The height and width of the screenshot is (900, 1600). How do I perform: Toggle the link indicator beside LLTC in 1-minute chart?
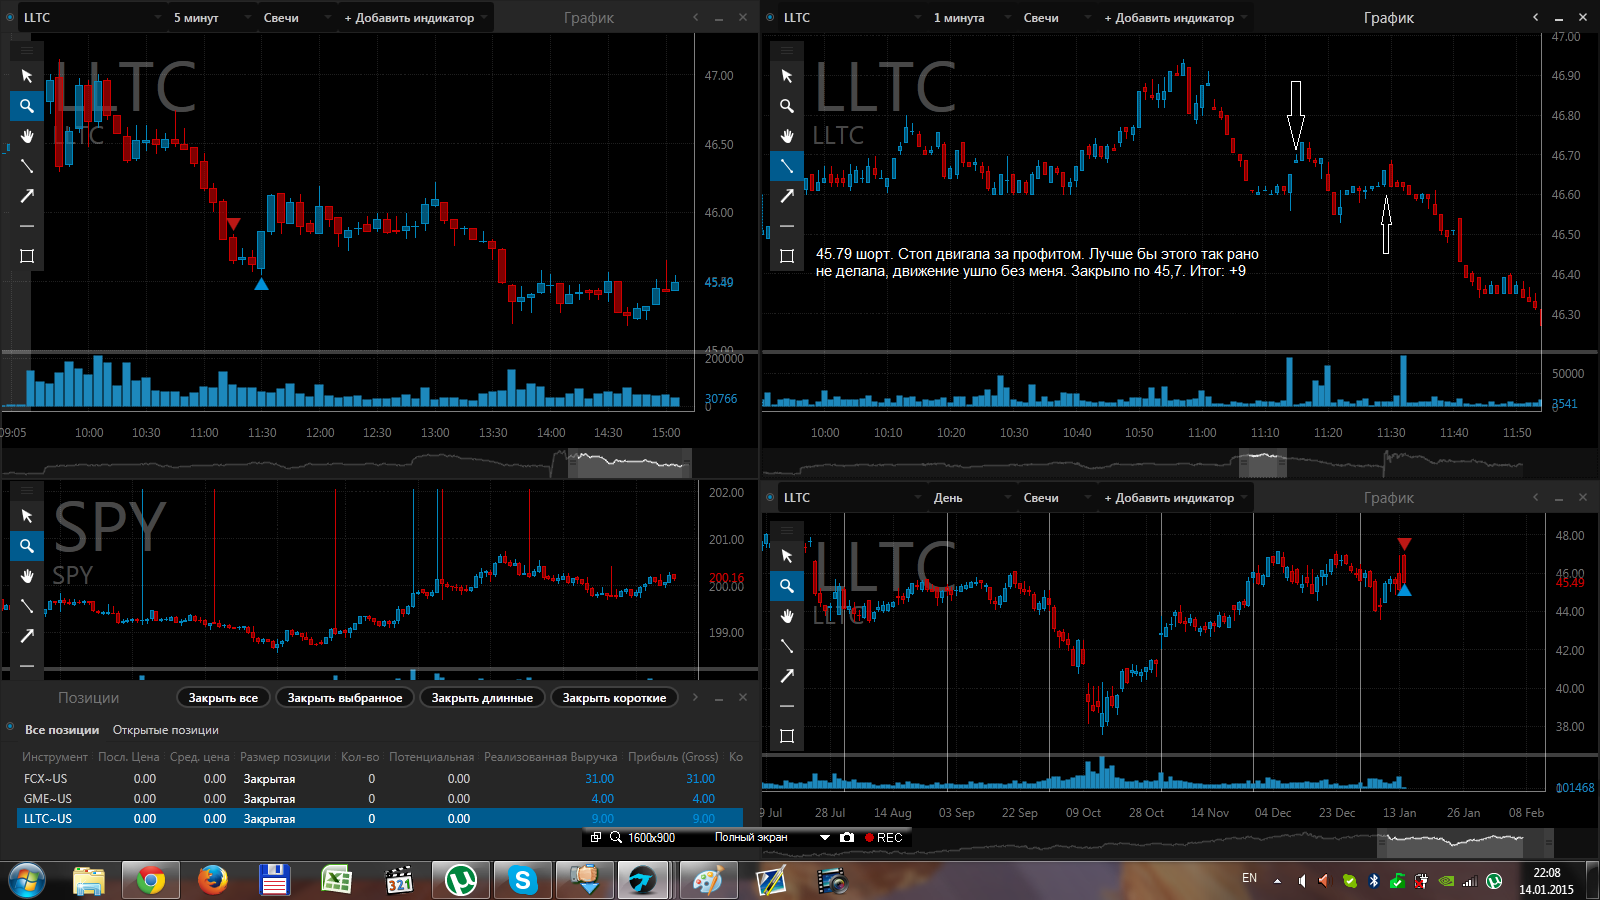point(770,18)
